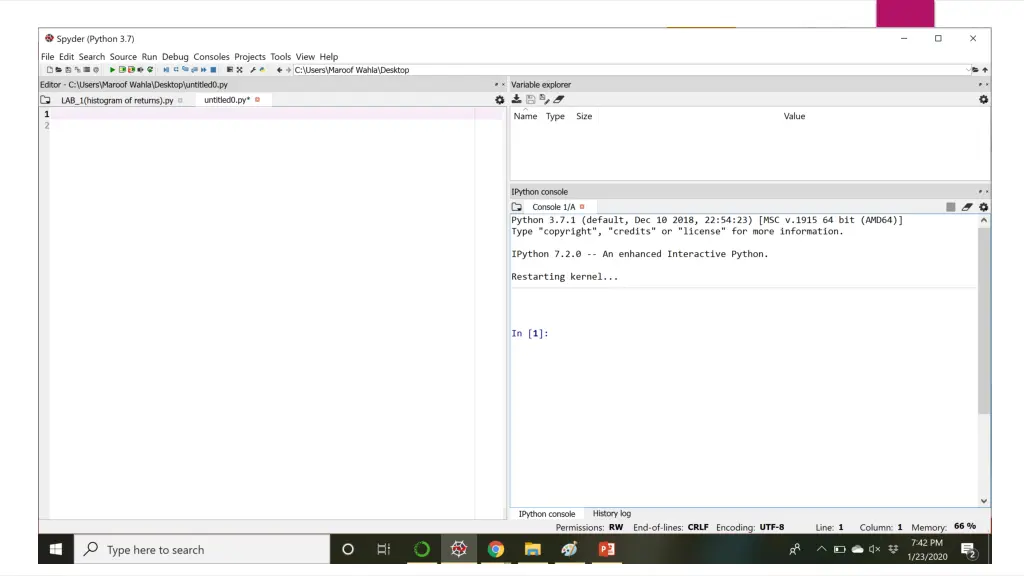Viewport: 1024px width, 576px height.
Task: Run current cell toolbar icon
Action: pyautogui.click(x=122, y=70)
